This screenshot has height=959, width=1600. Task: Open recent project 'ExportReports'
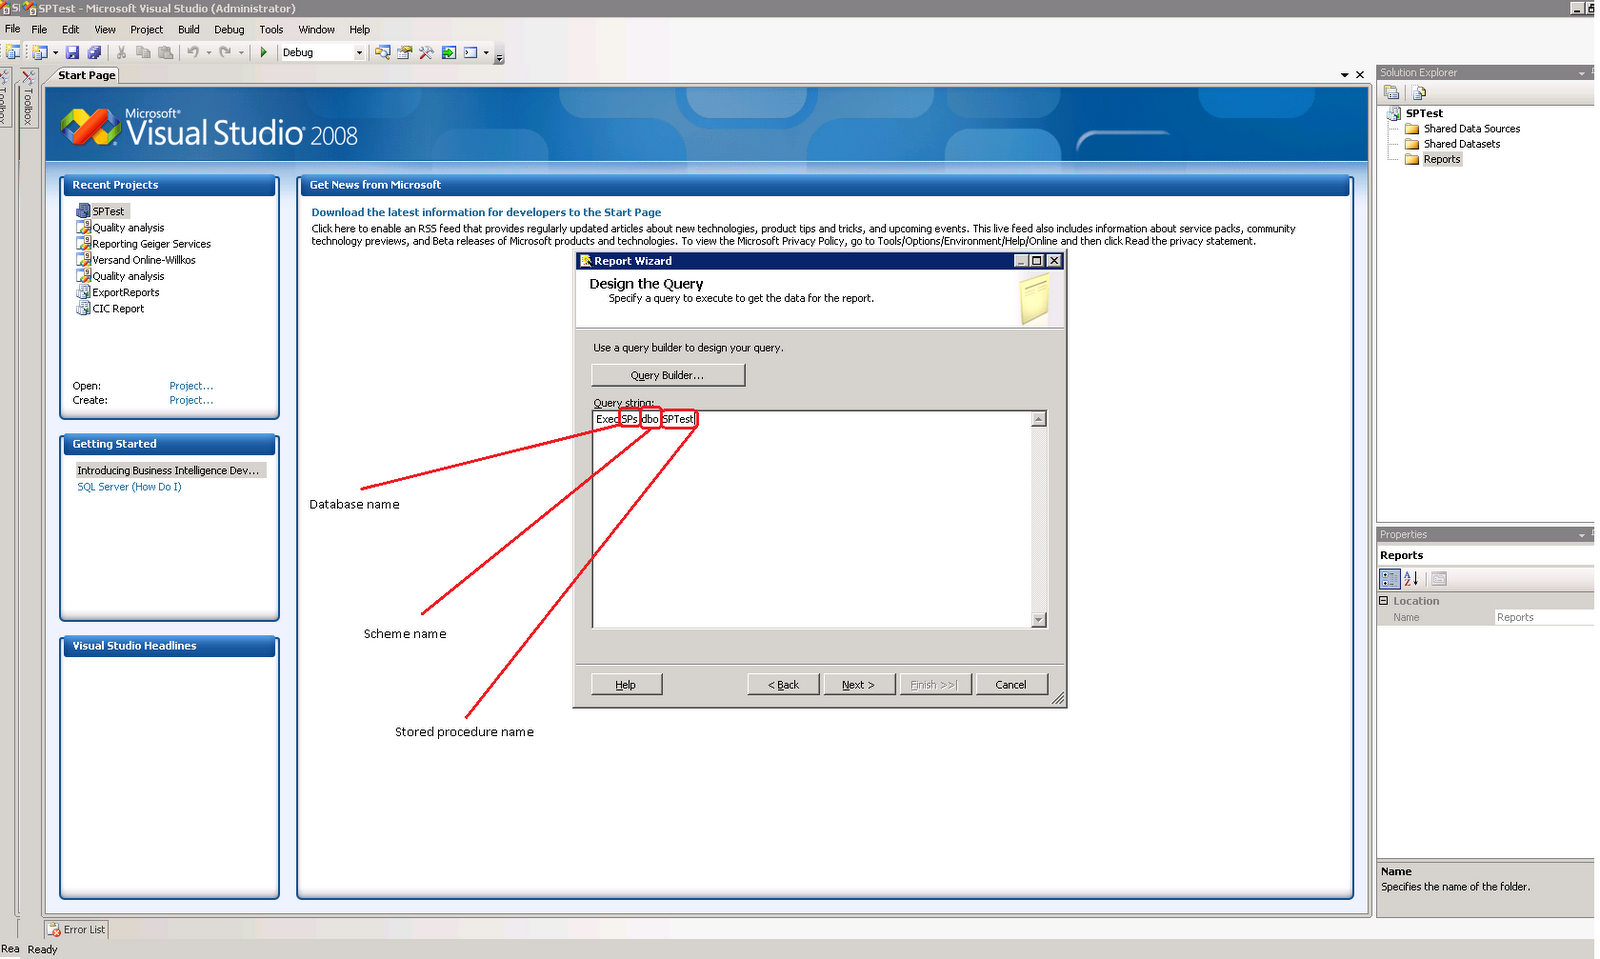point(126,293)
